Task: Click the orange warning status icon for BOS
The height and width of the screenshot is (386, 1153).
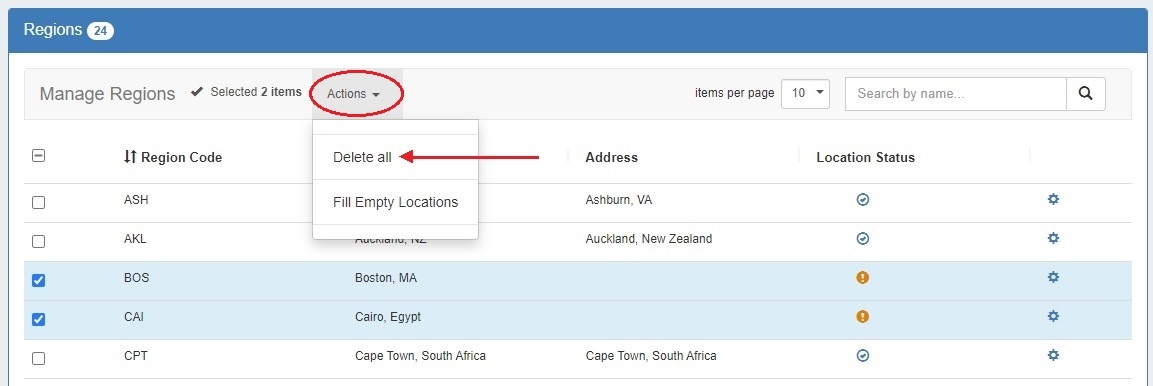Action: (863, 277)
